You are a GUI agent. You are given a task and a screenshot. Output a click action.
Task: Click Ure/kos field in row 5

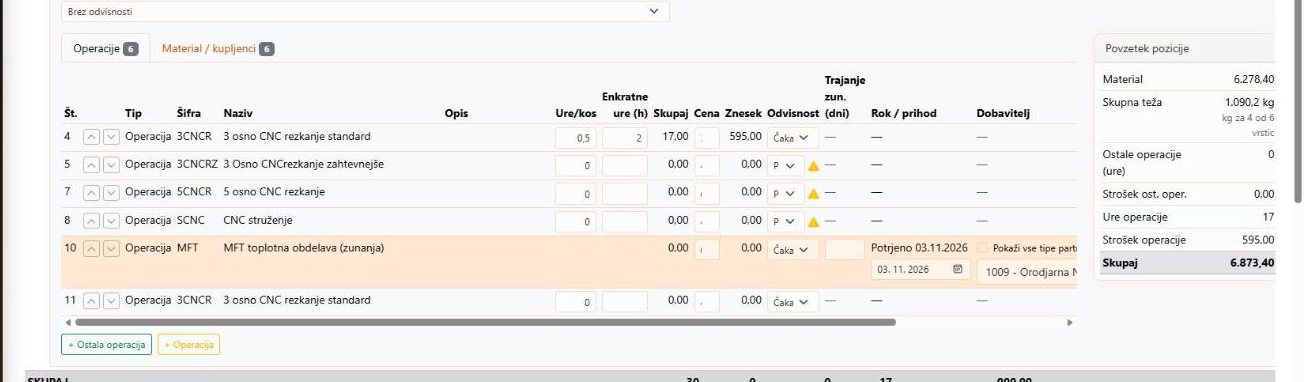tap(576, 166)
